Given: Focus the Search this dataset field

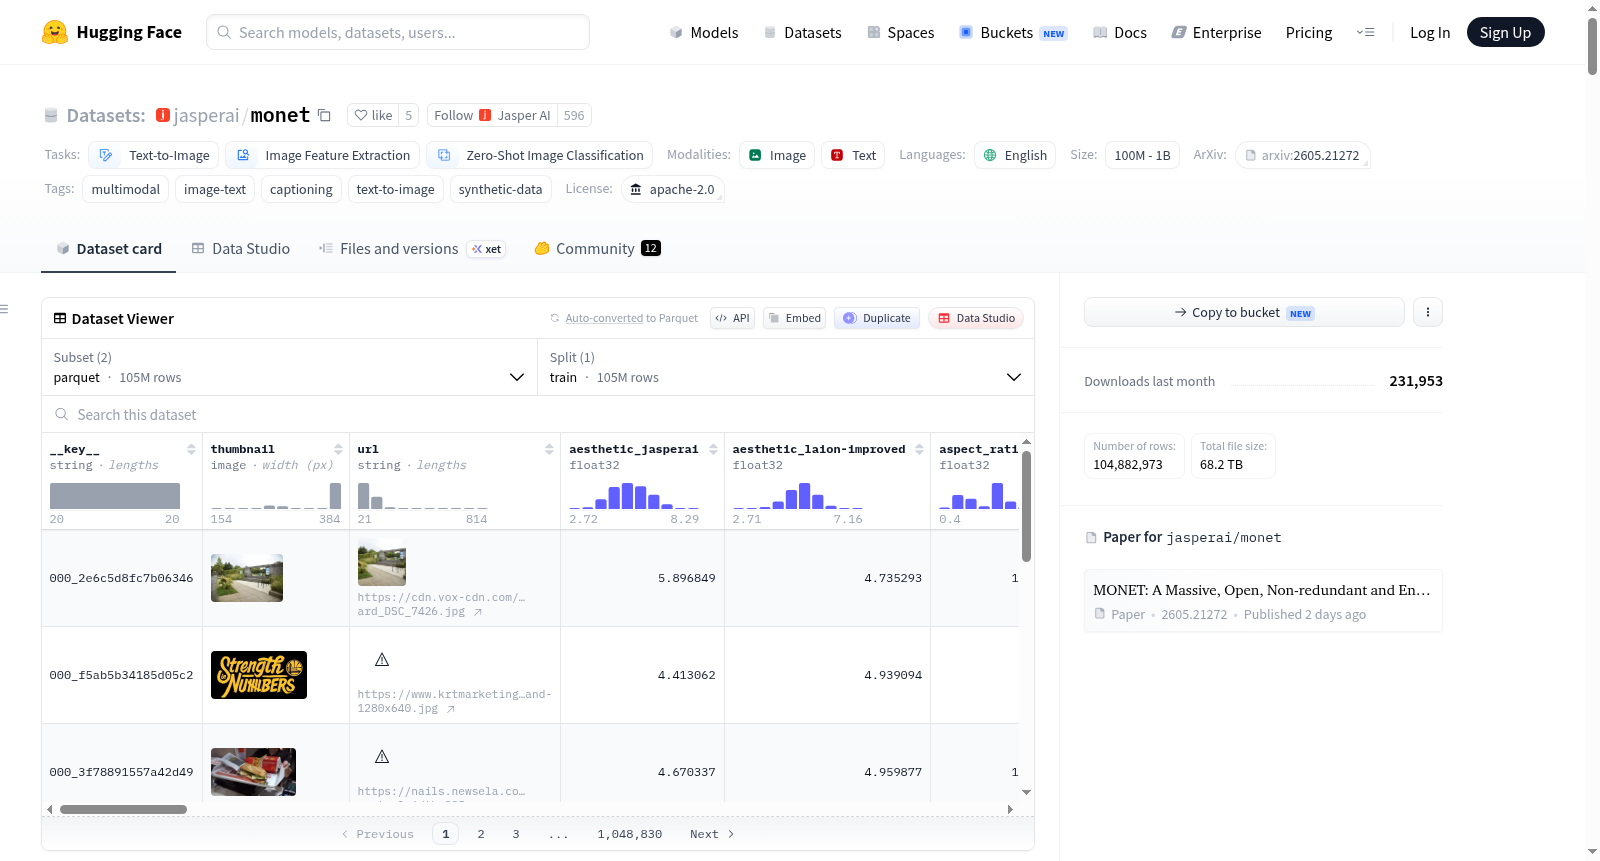Looking at the screenshot, I should pyautogui.click(x=538, y=414).
